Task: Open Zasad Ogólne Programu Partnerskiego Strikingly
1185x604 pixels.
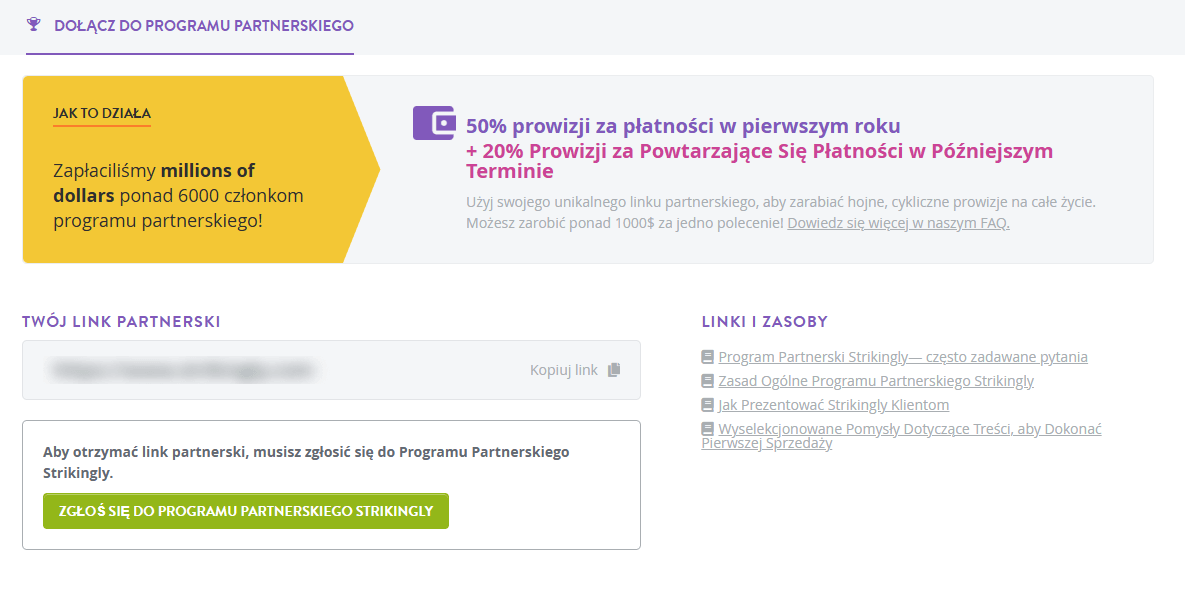Action: [x=876, y=381]
